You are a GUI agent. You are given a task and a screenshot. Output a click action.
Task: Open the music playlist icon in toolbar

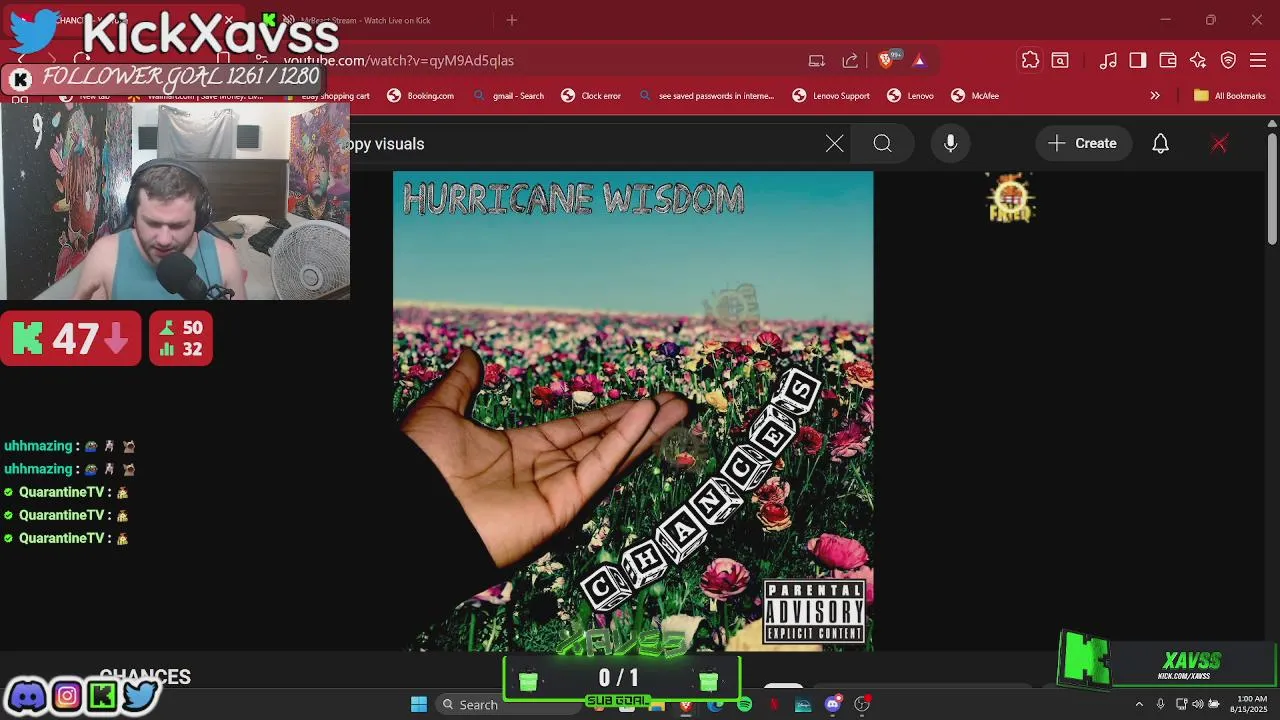coord(1108,61)
